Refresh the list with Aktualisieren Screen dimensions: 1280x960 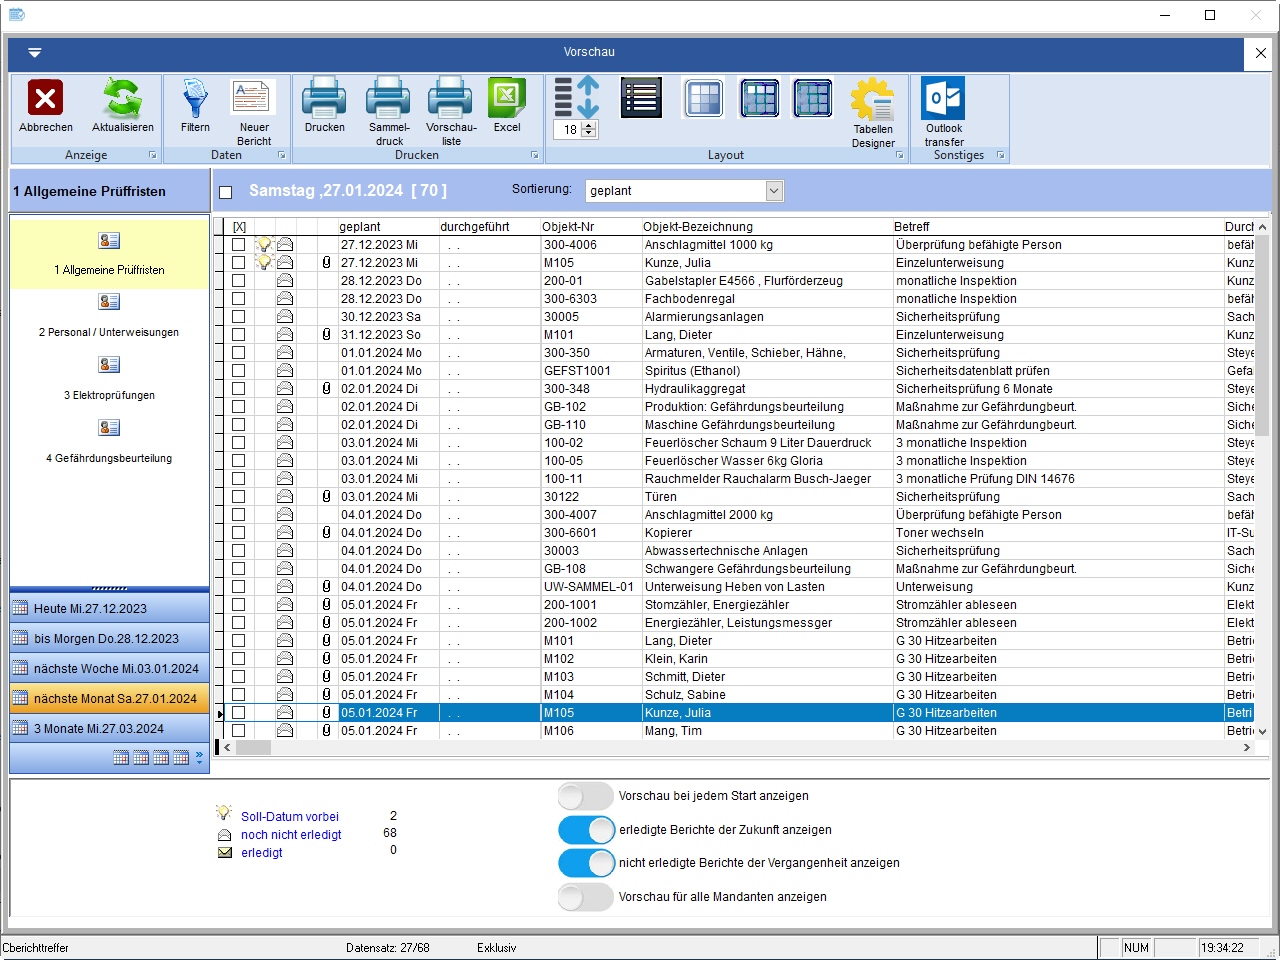click(122, 99)
